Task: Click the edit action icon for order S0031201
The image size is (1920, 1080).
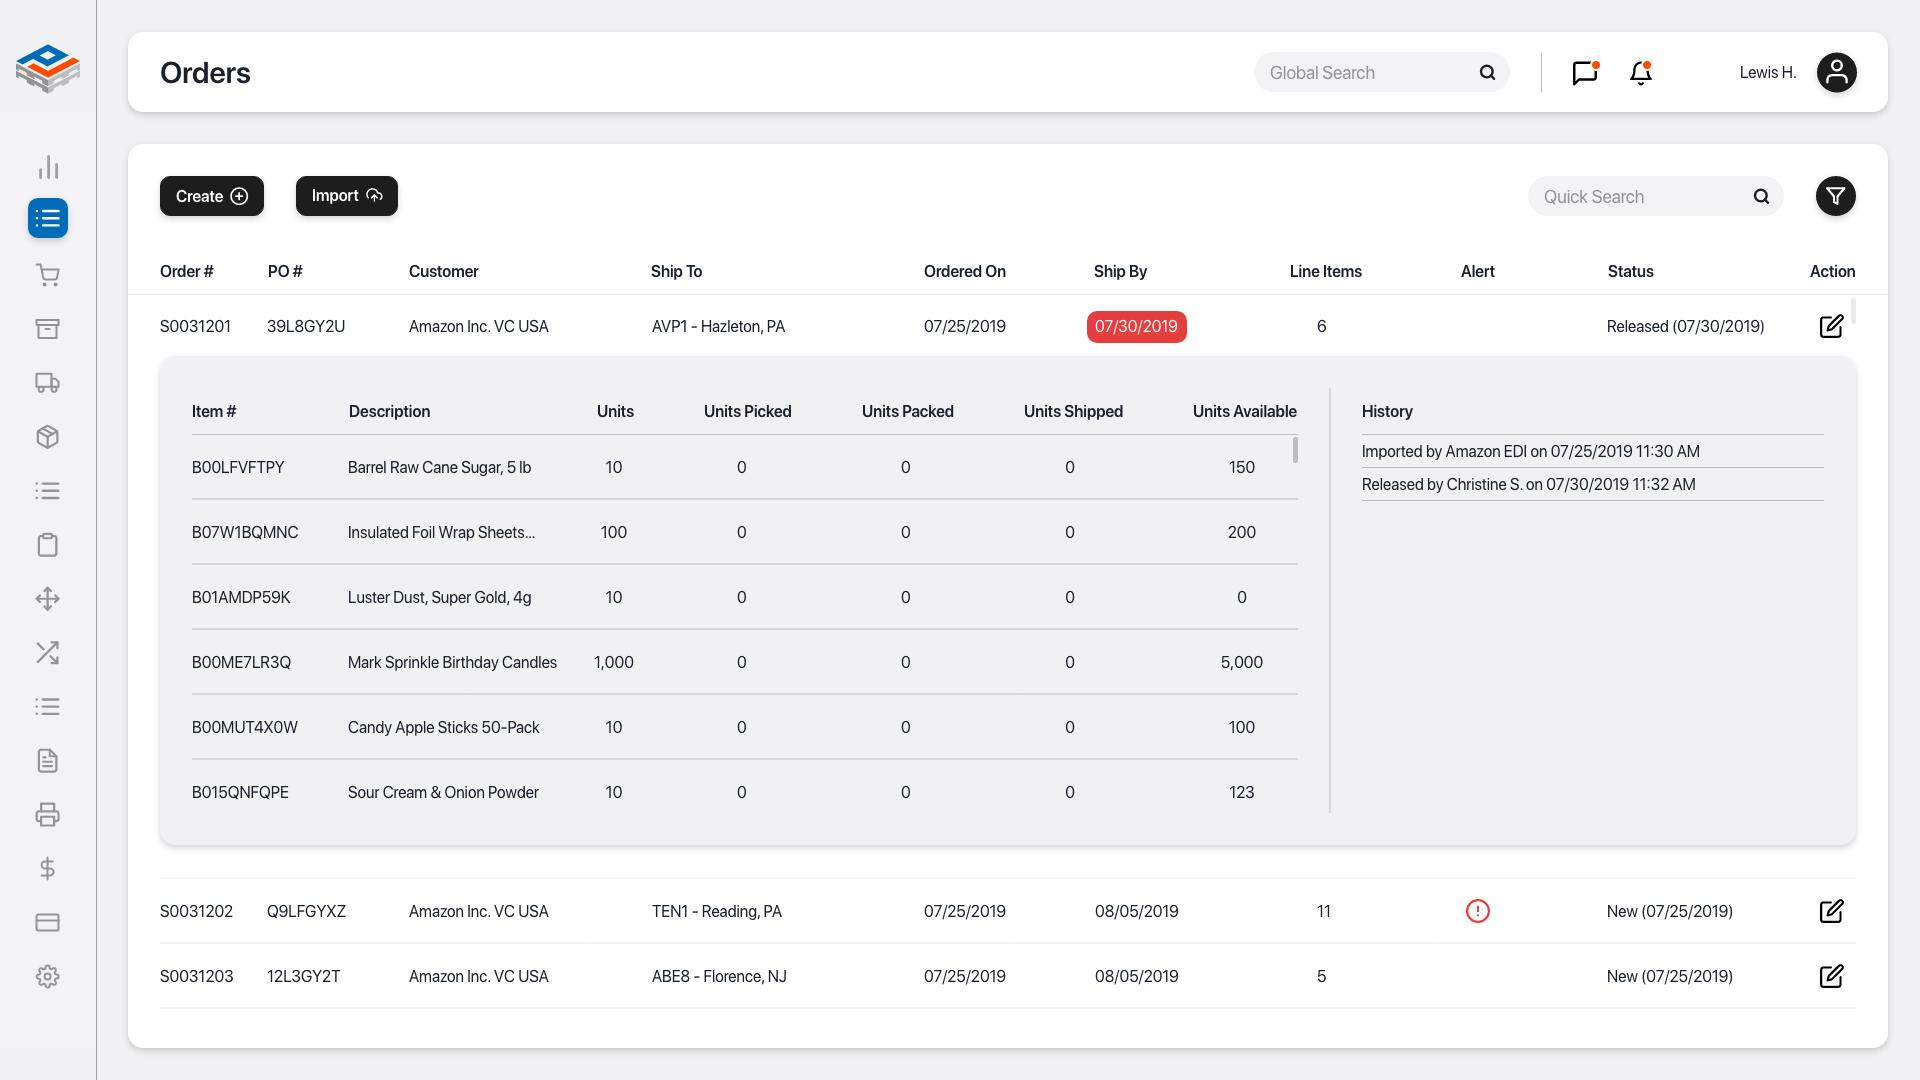Action: pos(1832,326)
